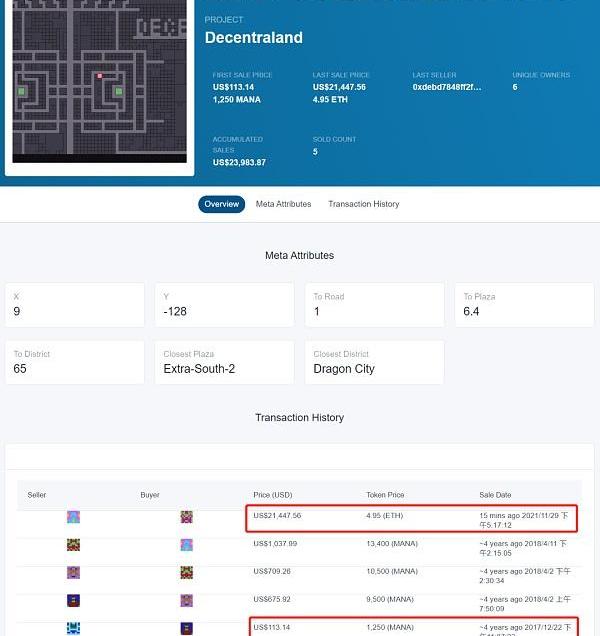Screen dimensions: 600x636
Task: Select the Closest District Dragon City card
Action: 374,362
